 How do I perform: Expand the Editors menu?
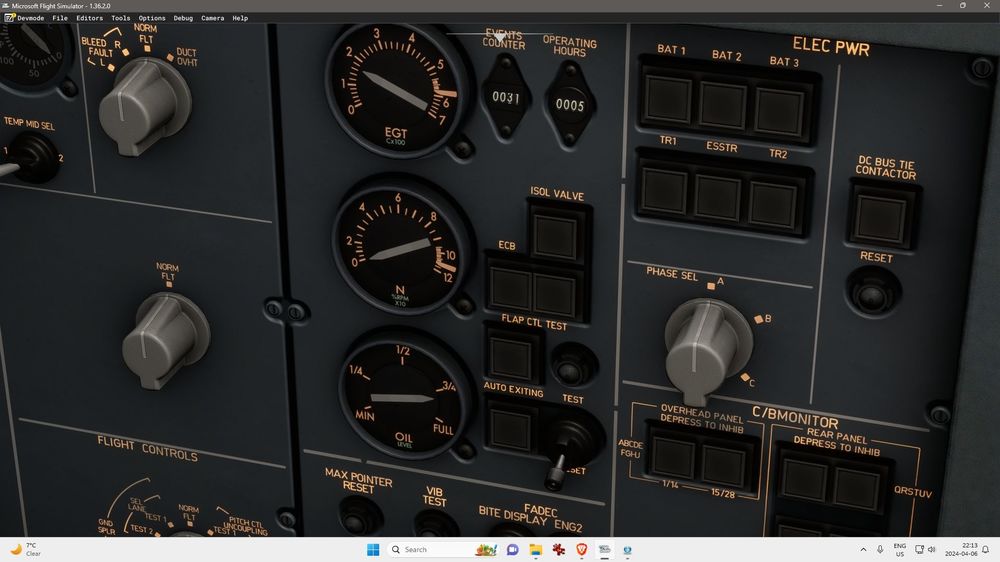89,18
